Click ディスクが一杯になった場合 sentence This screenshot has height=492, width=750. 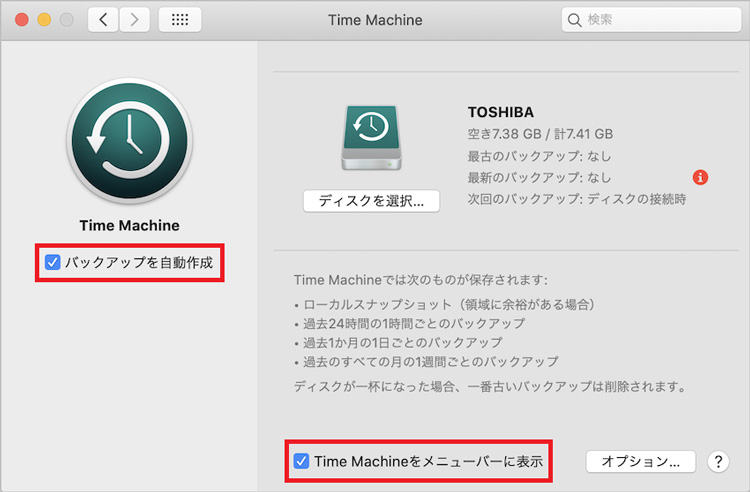[x=490, y=386]
